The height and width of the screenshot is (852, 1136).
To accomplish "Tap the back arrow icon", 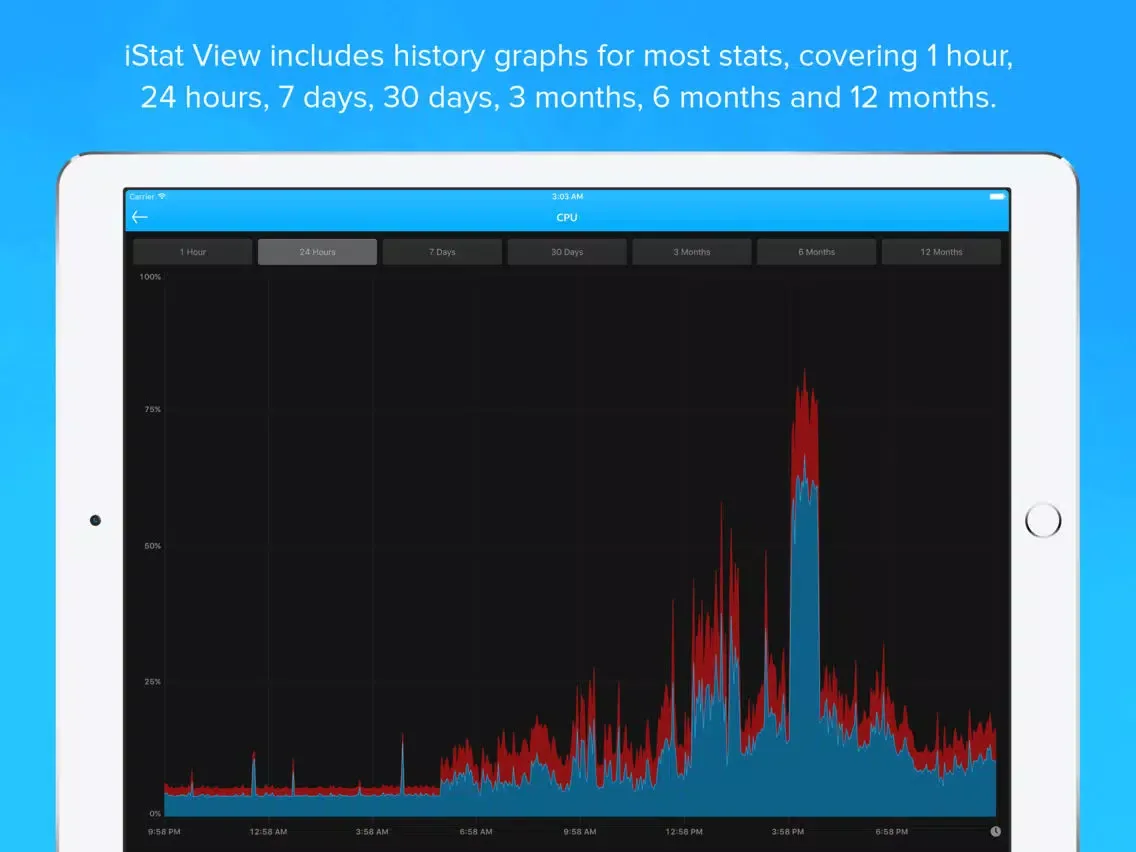I will point(140,217).
